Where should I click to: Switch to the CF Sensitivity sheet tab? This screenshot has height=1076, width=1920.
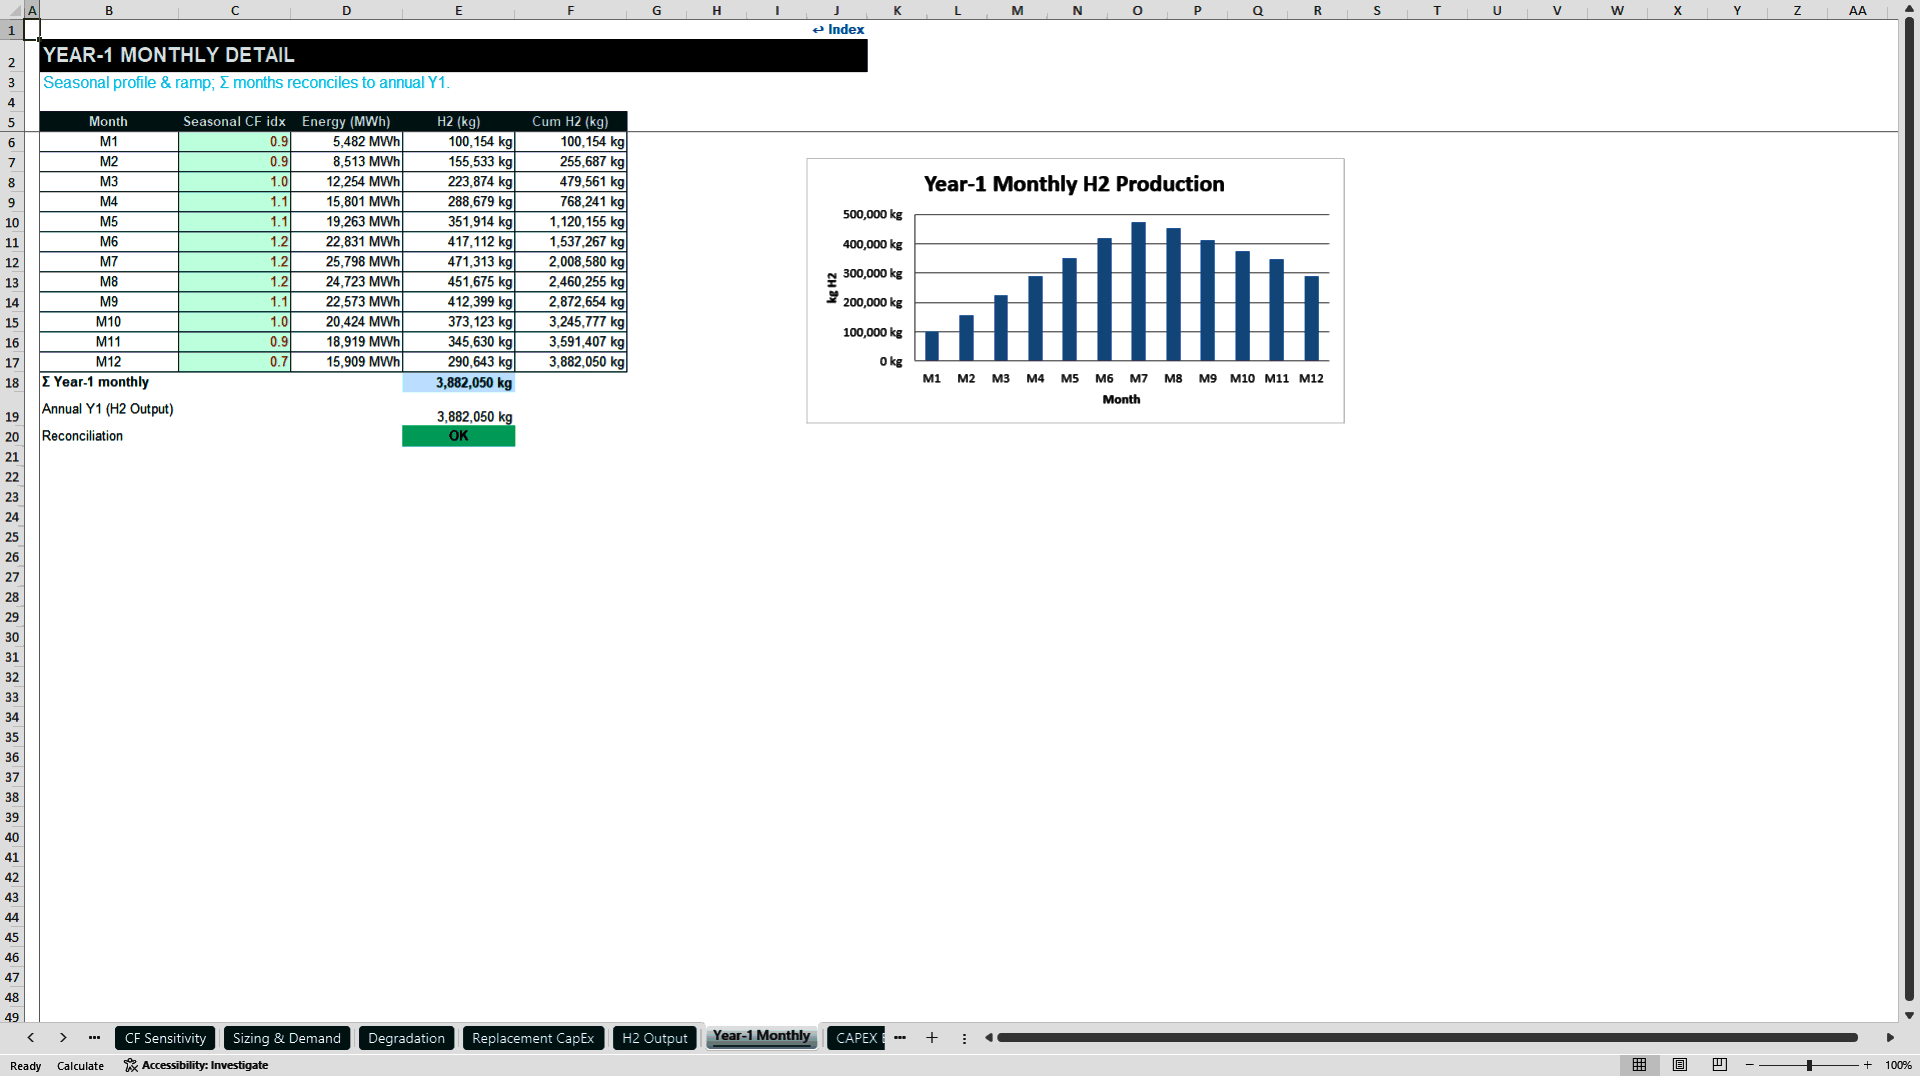point(165,1038)
